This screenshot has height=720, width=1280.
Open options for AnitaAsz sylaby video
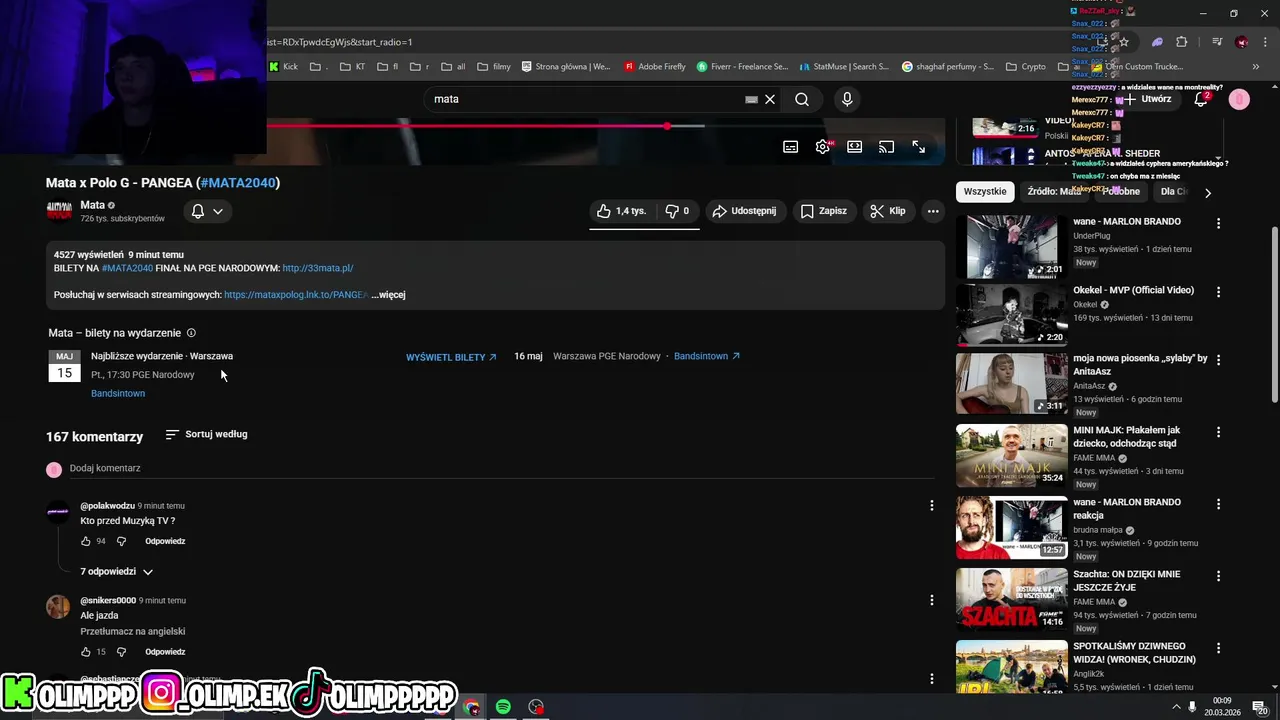pos(1218,360)
